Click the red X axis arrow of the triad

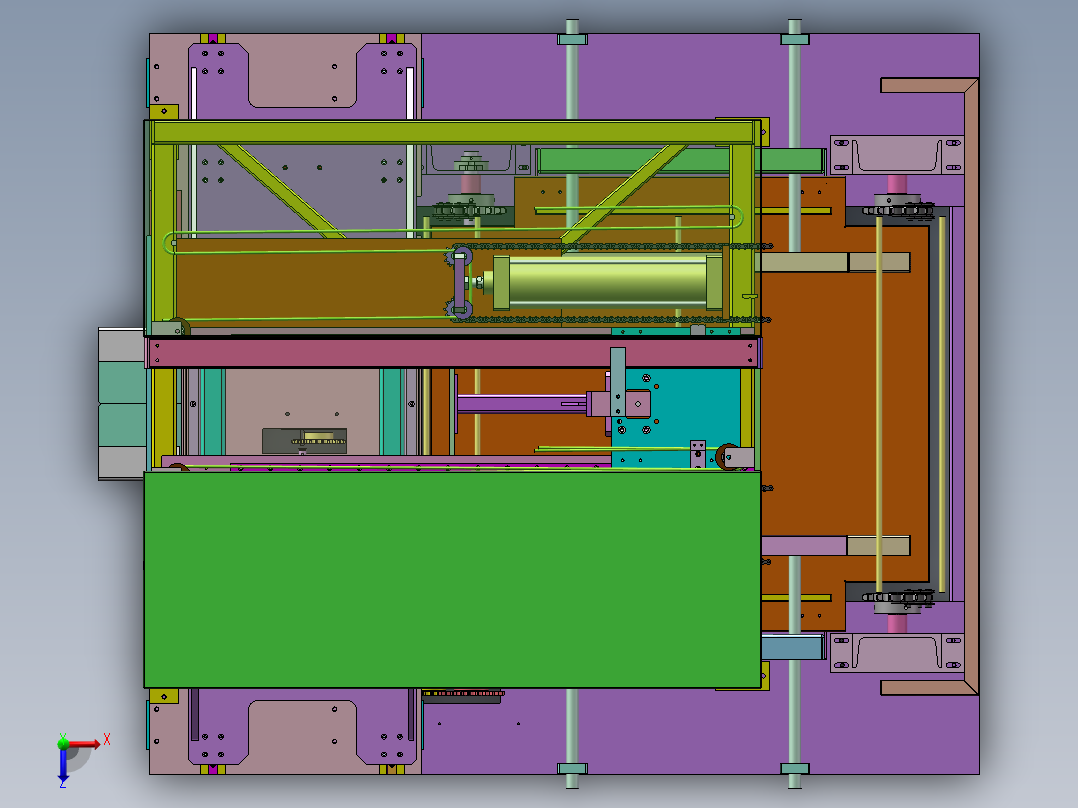(84, 744)
